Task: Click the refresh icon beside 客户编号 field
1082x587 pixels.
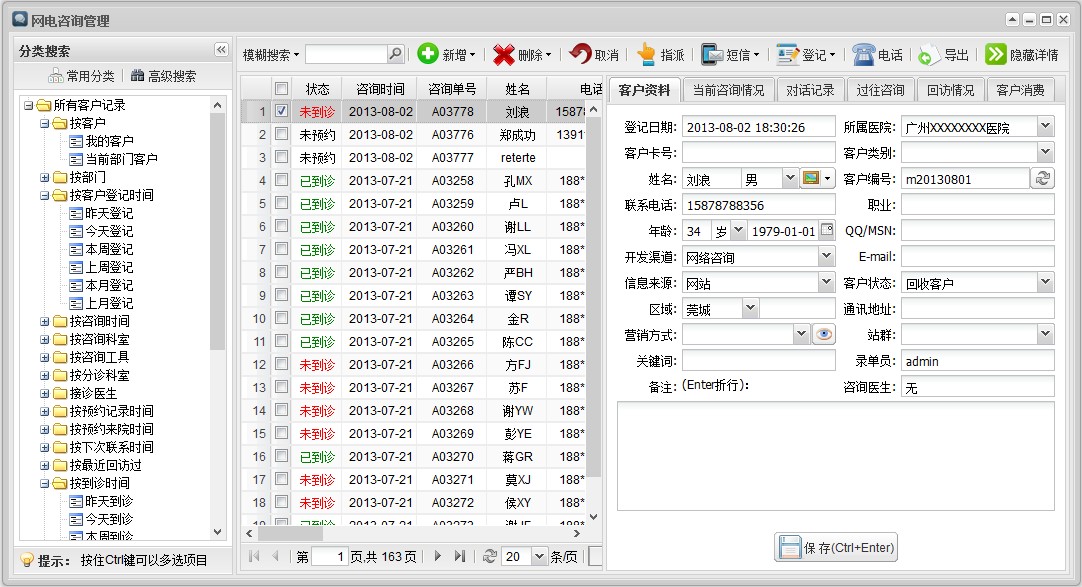Action: pos(1043,179)
